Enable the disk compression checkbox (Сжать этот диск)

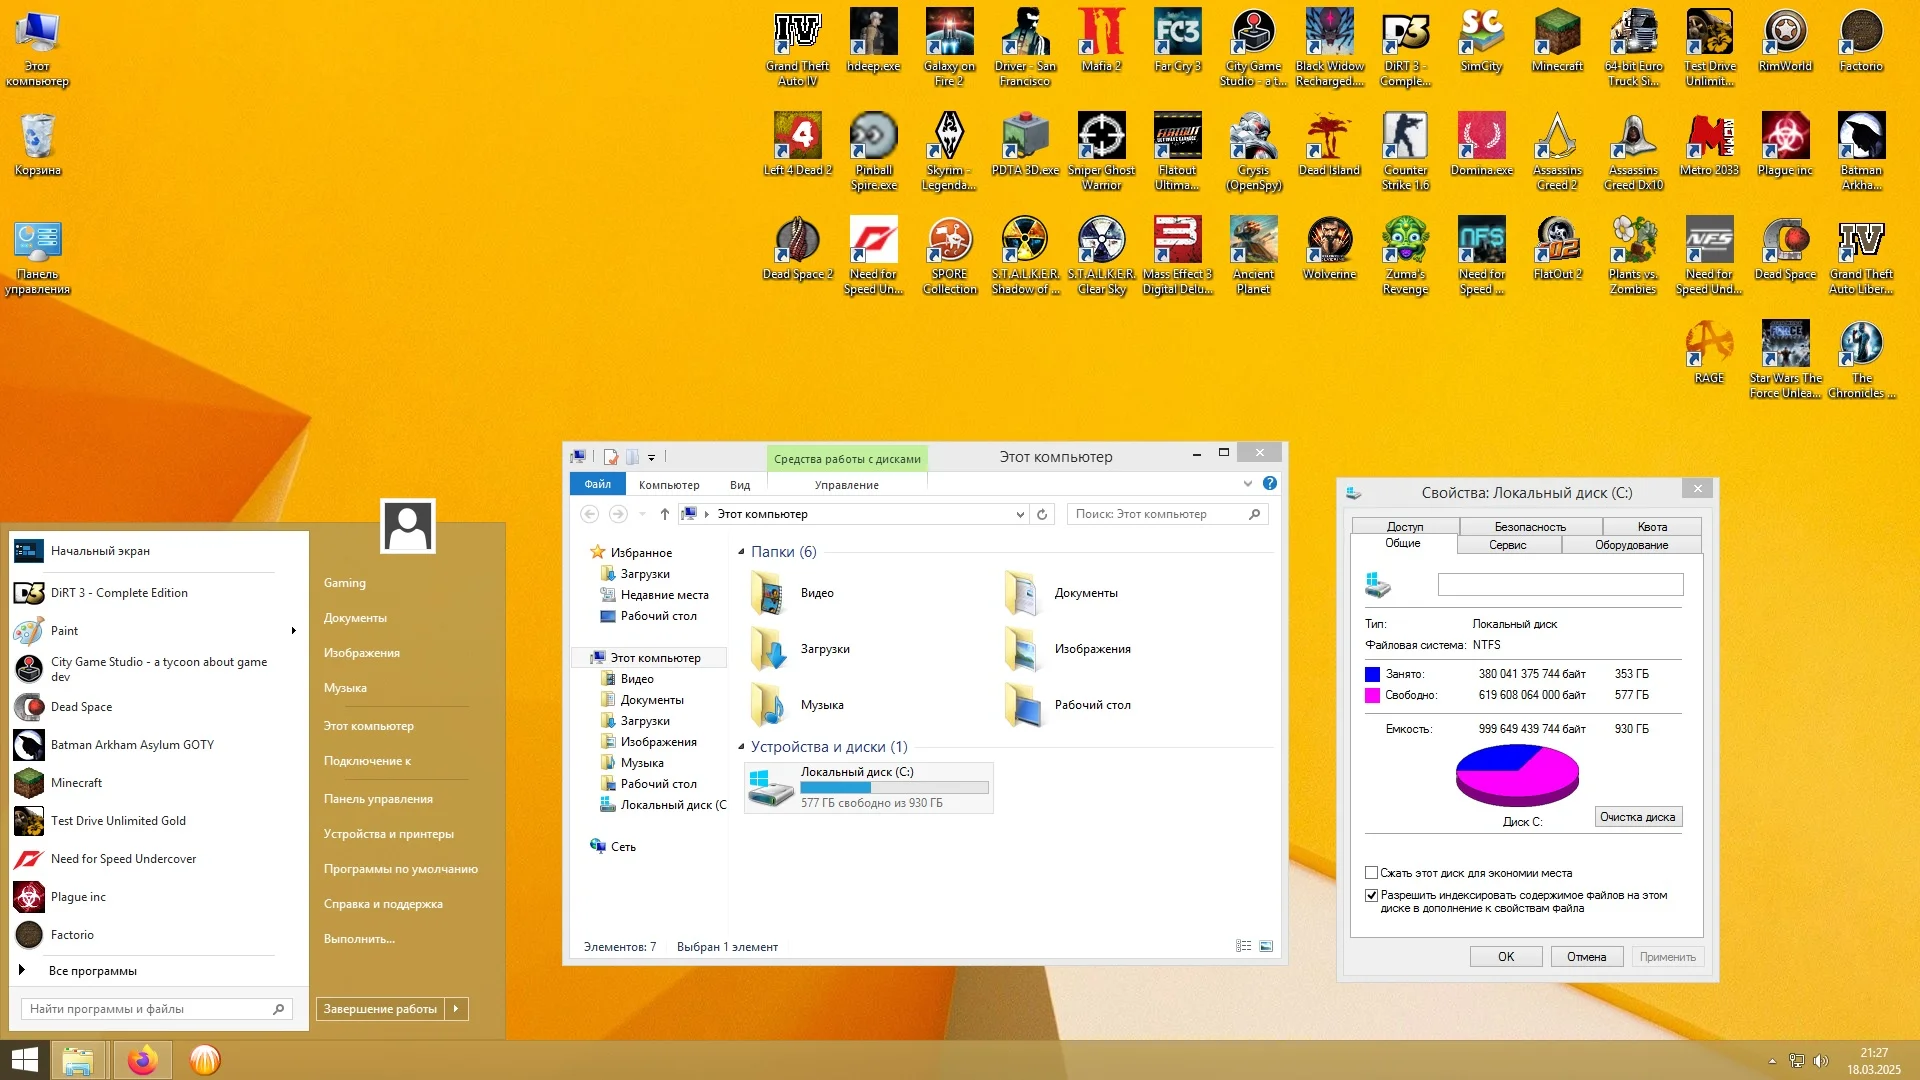point(1372,873)
